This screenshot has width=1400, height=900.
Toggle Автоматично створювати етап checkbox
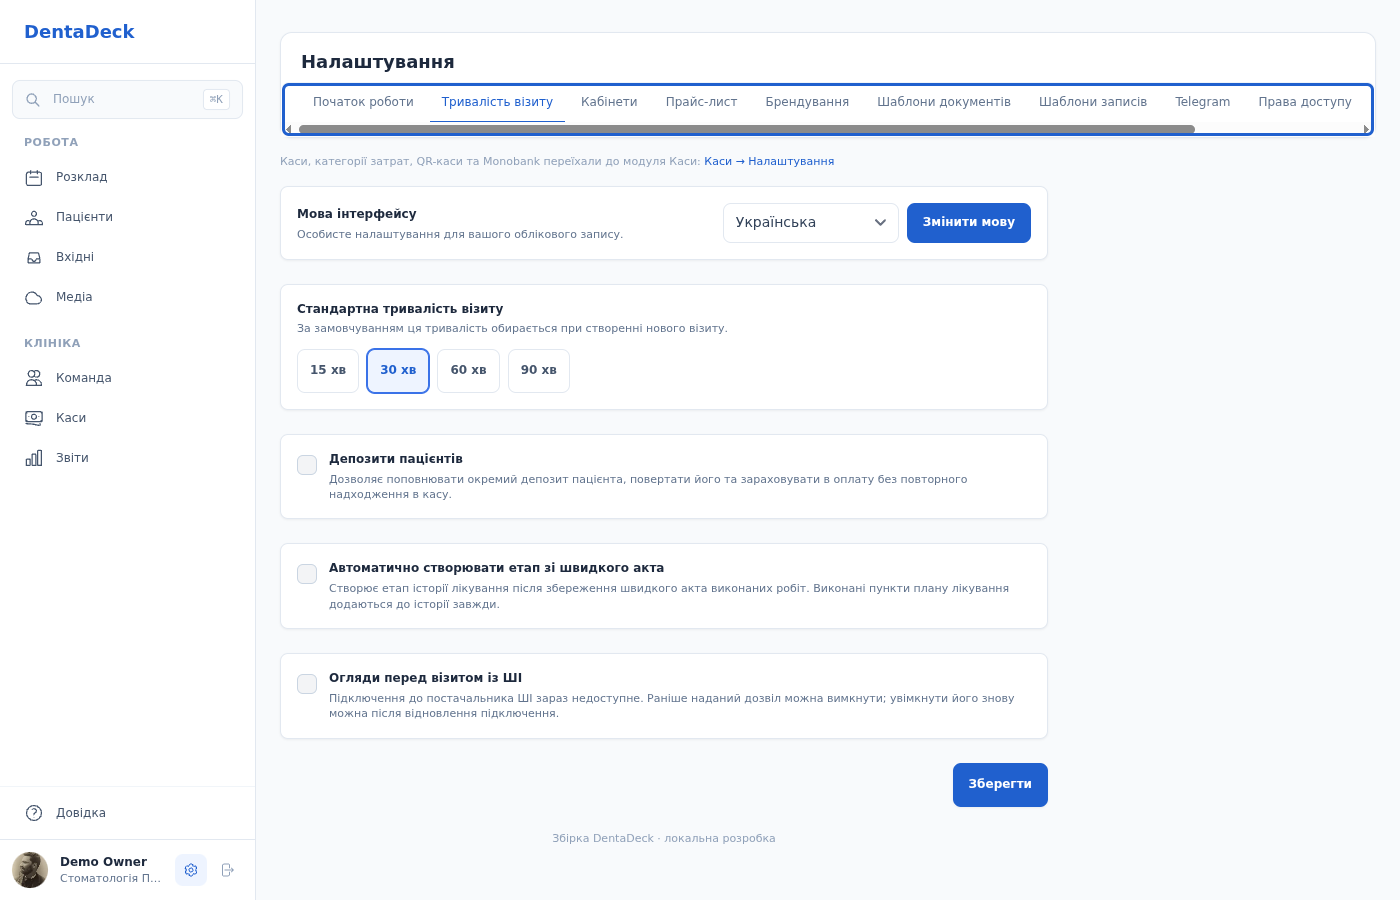click(x=307, y=574)
